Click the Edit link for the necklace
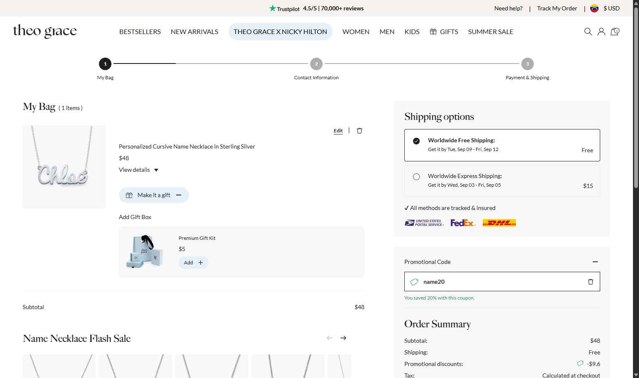 click(x=338, y=131)
